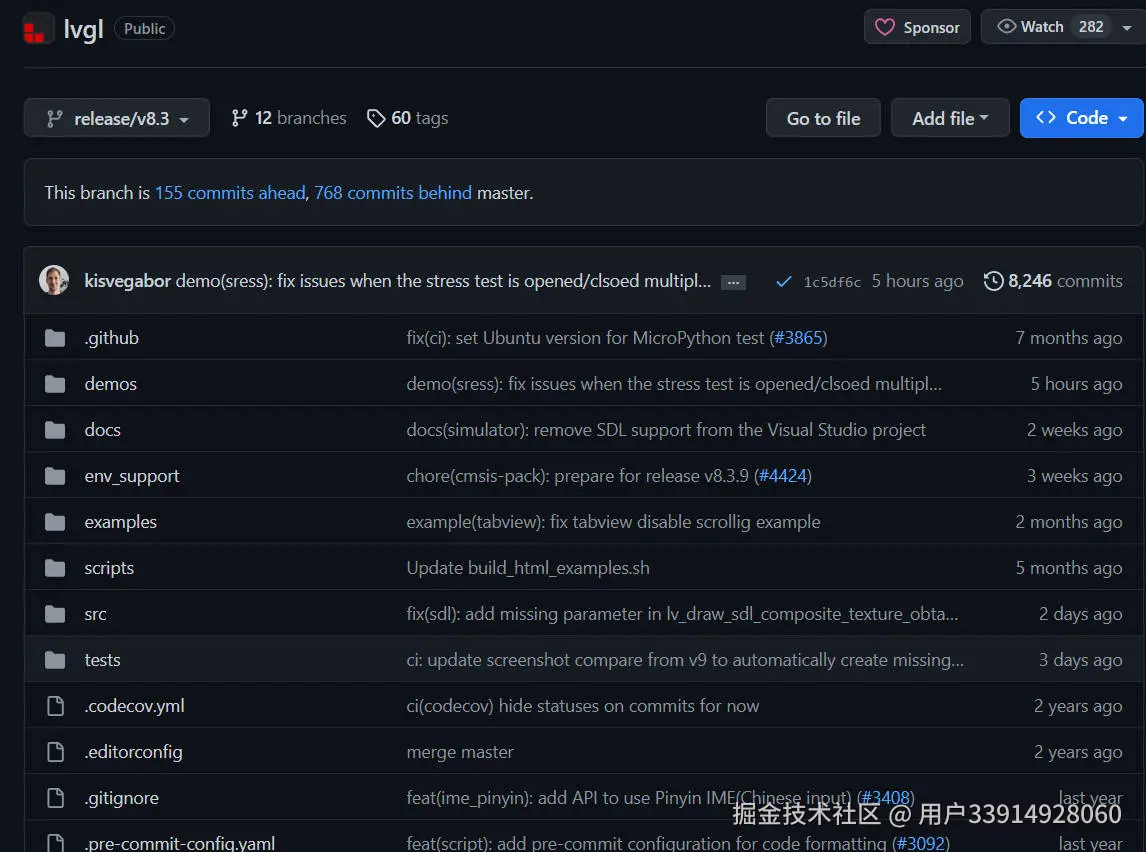Click the .gitignore file icon
This screenshot has width=1146, height=852.
pyautogui.click(x=56, y=798)
